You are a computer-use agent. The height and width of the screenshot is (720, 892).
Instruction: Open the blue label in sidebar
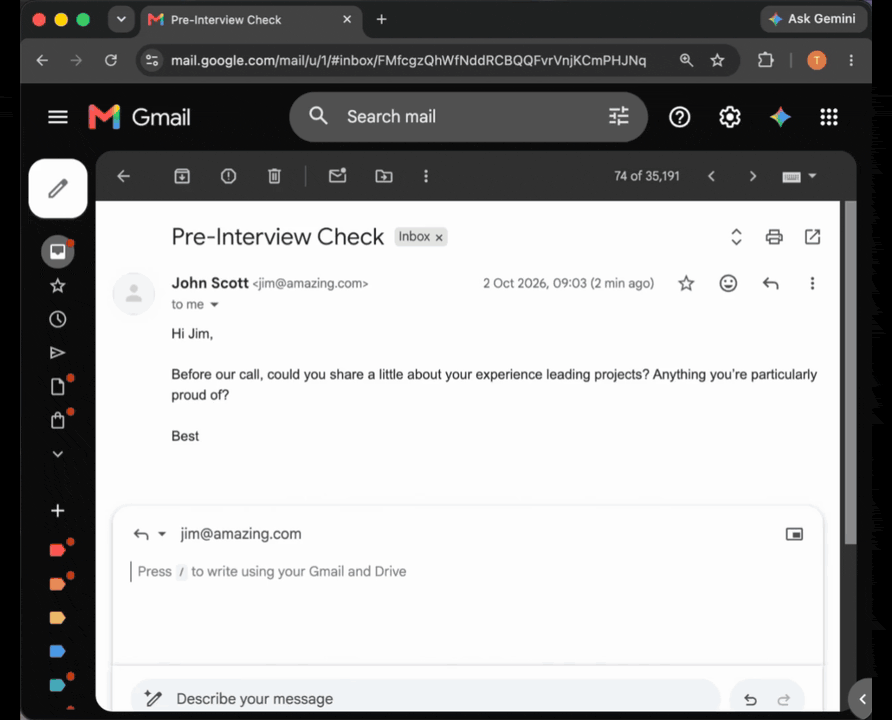click(x=57, y=651)
